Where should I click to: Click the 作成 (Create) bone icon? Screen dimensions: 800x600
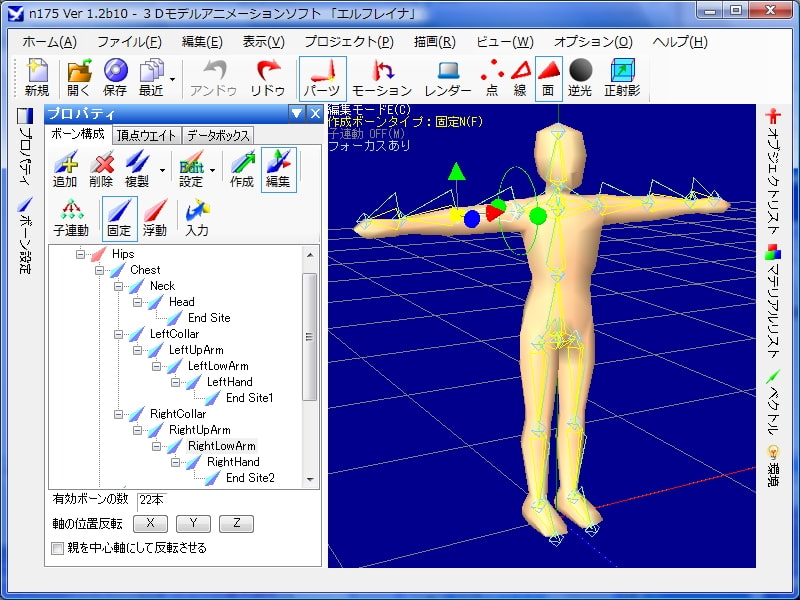[x=242, y=169]
